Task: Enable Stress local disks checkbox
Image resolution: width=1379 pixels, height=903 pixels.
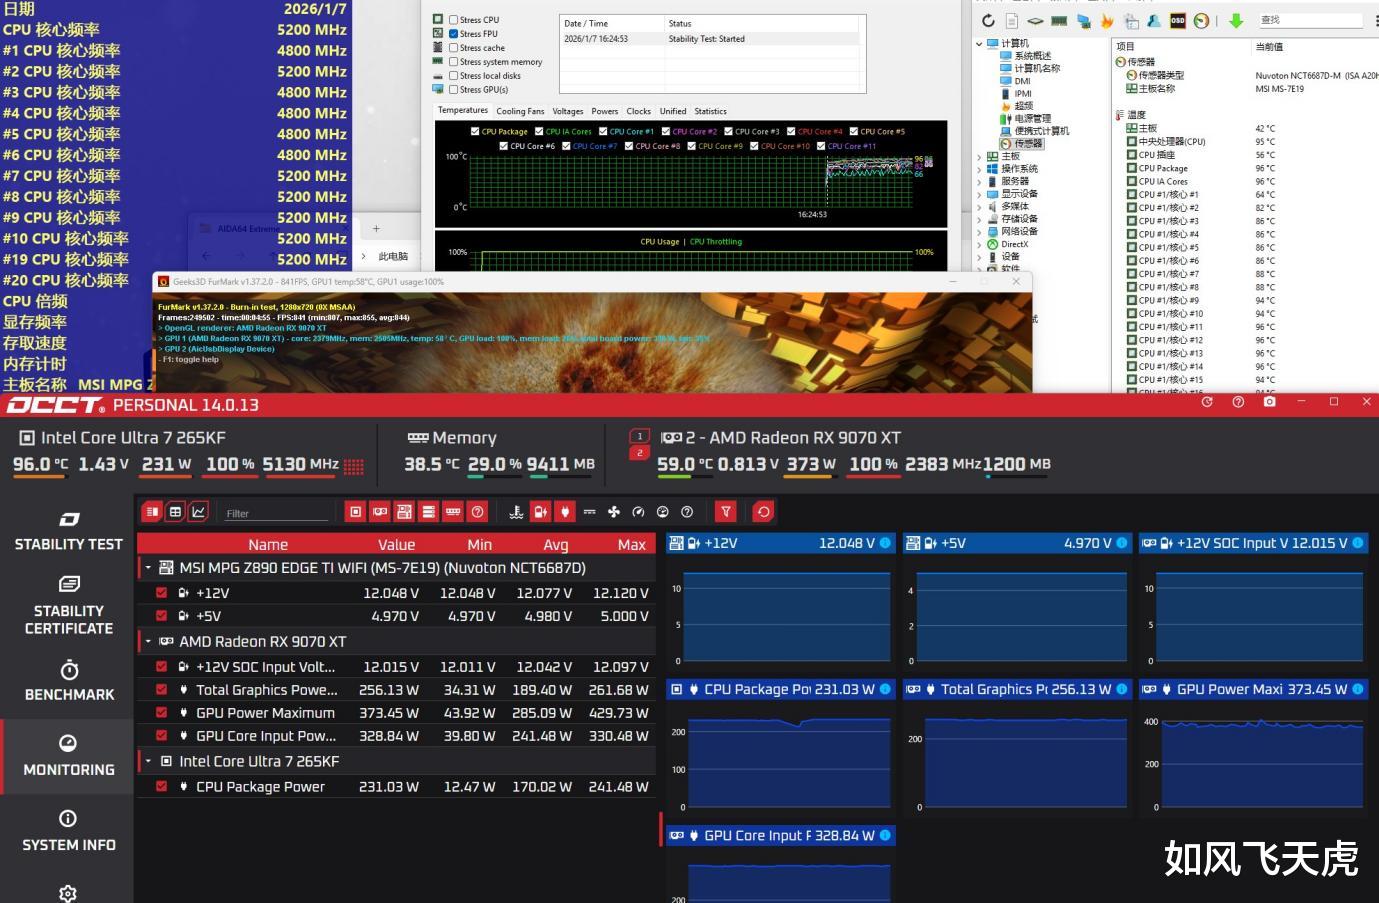Action: pyautogui.click(x=454, y=76)
